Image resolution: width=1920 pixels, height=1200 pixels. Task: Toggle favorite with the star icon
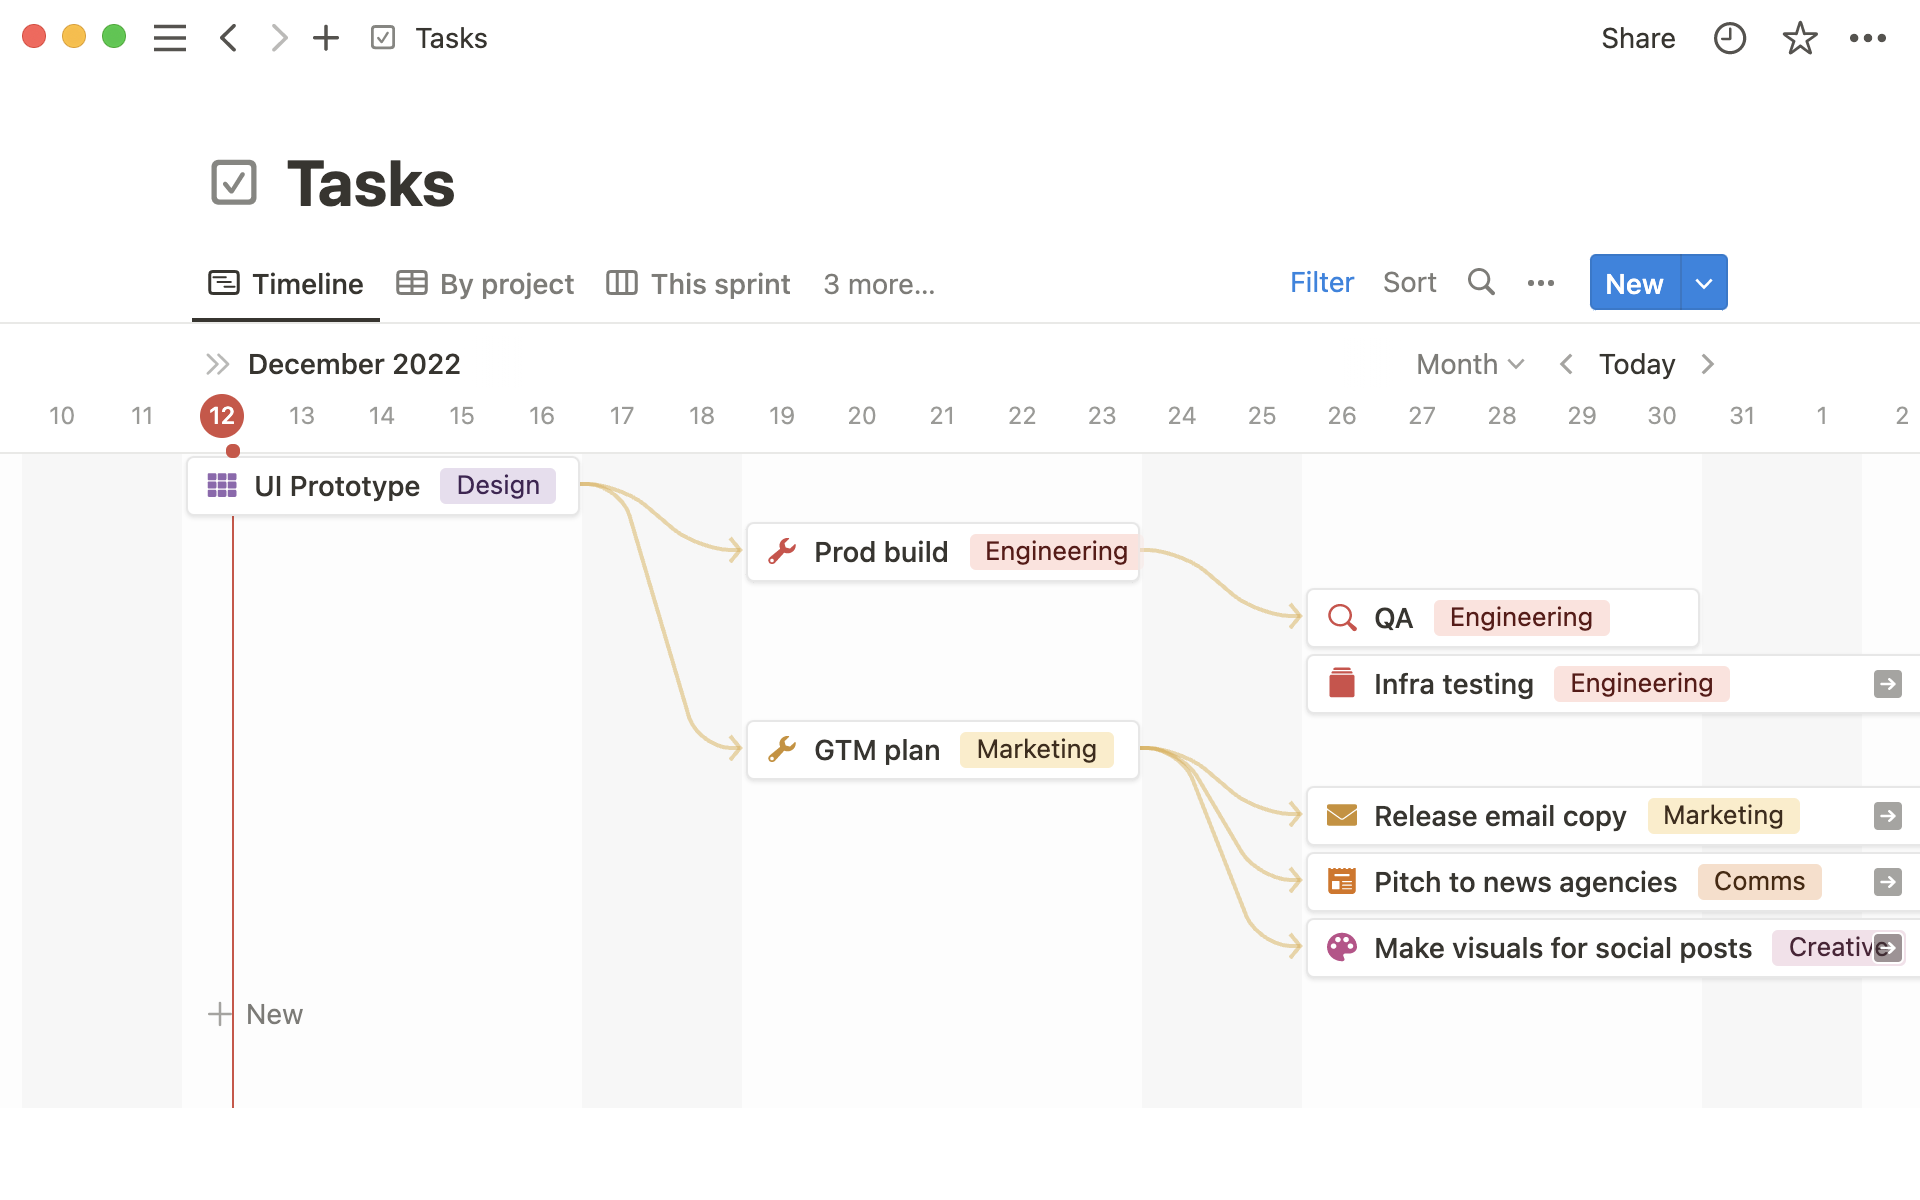(1799, 38)
